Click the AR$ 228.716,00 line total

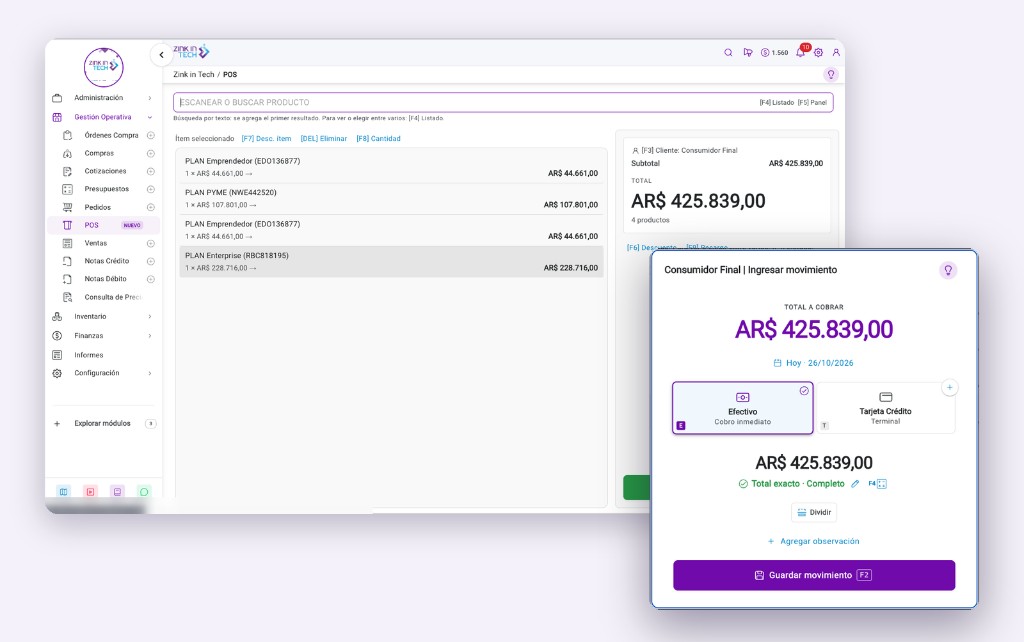pyautogui.click(x=571, y=268)
